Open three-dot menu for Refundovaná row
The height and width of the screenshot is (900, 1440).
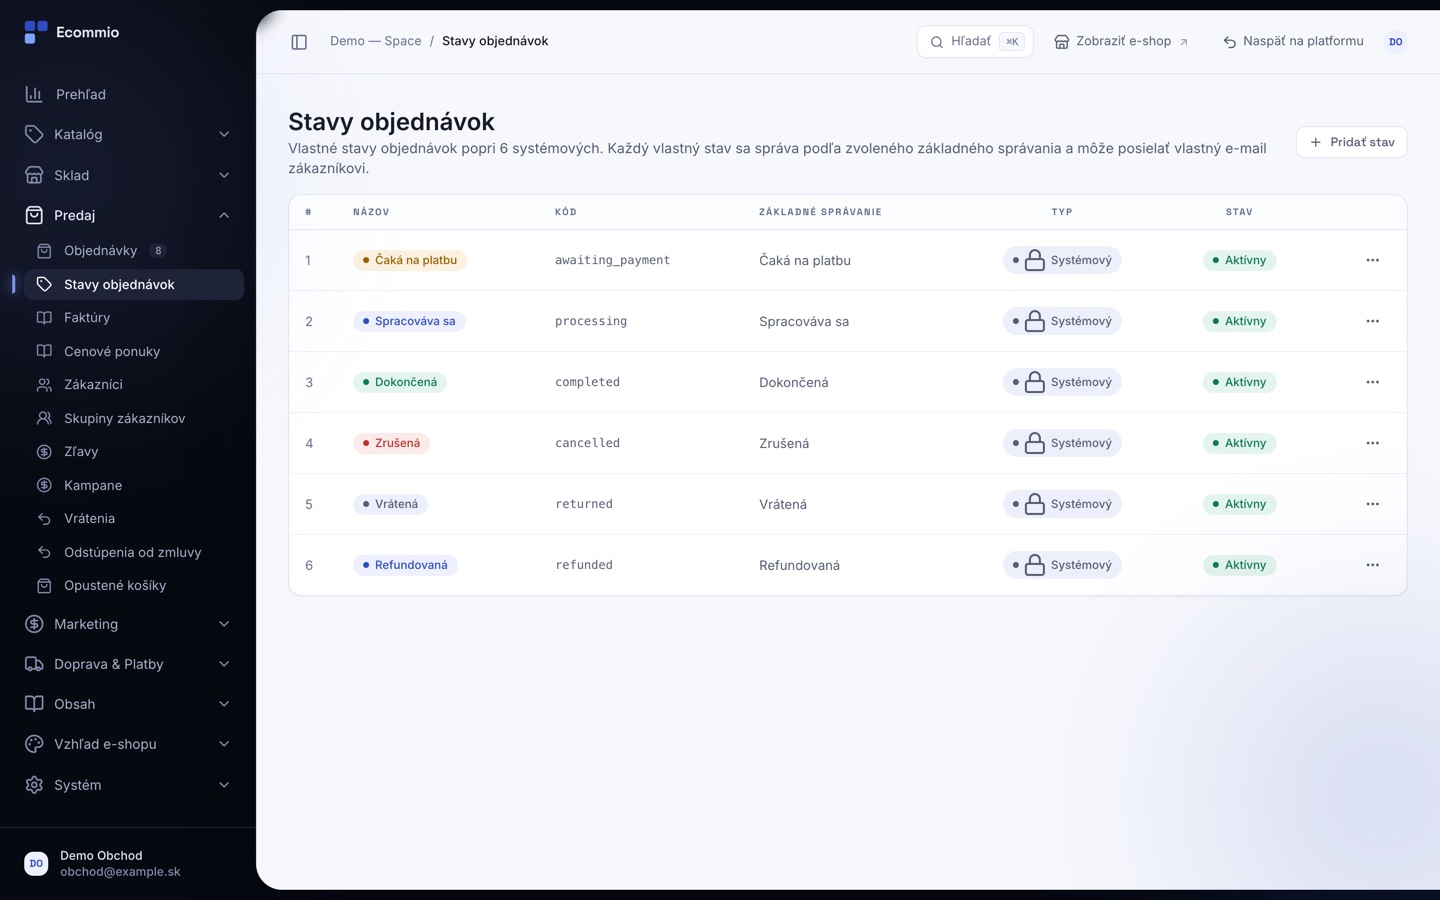pyautogui.click(x=1372, y=565)
